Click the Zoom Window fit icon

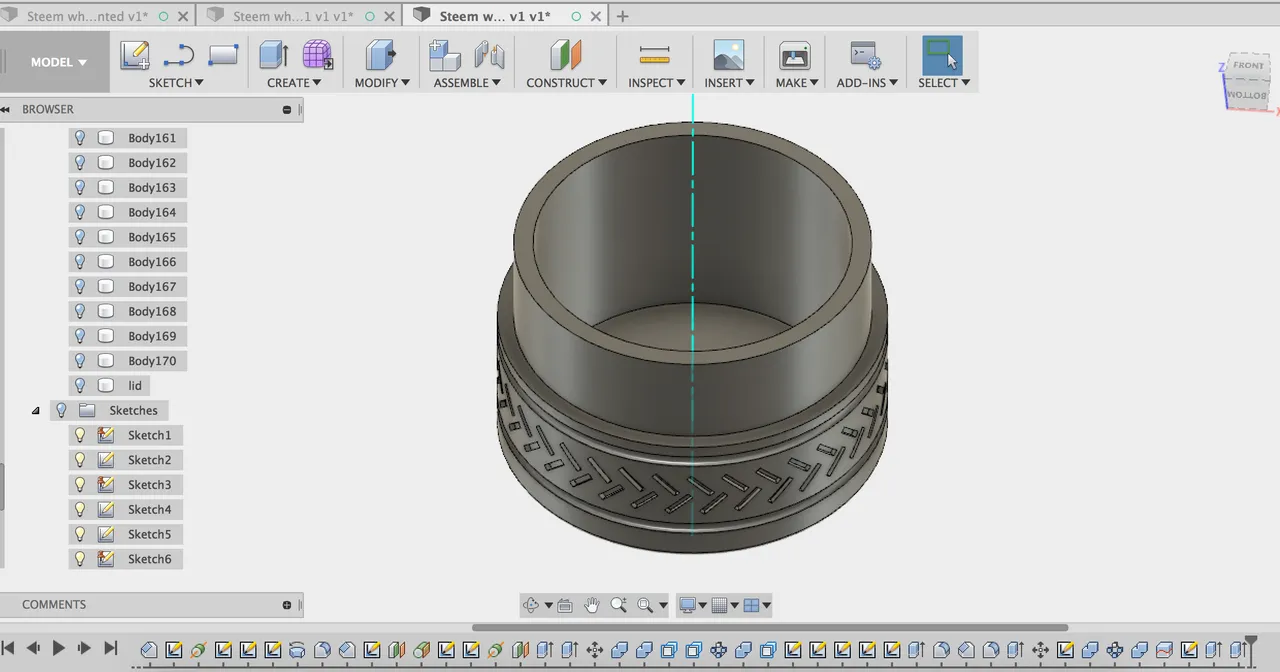point(646,605)
